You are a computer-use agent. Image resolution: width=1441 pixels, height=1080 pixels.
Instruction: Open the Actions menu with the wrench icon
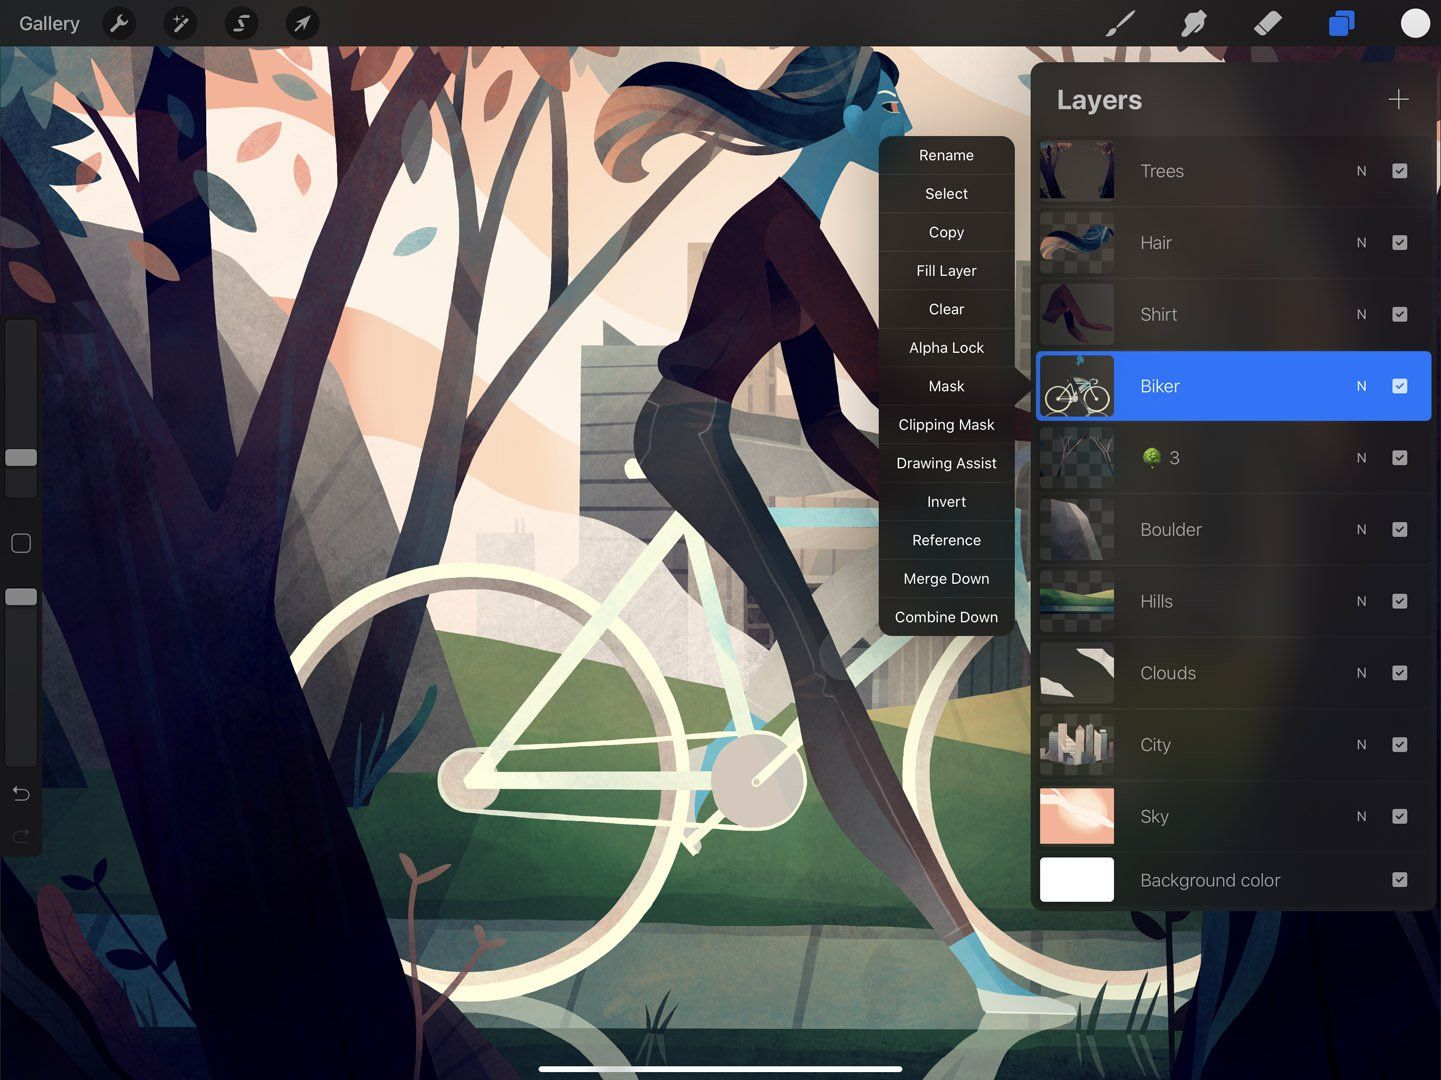click(119, 23)
